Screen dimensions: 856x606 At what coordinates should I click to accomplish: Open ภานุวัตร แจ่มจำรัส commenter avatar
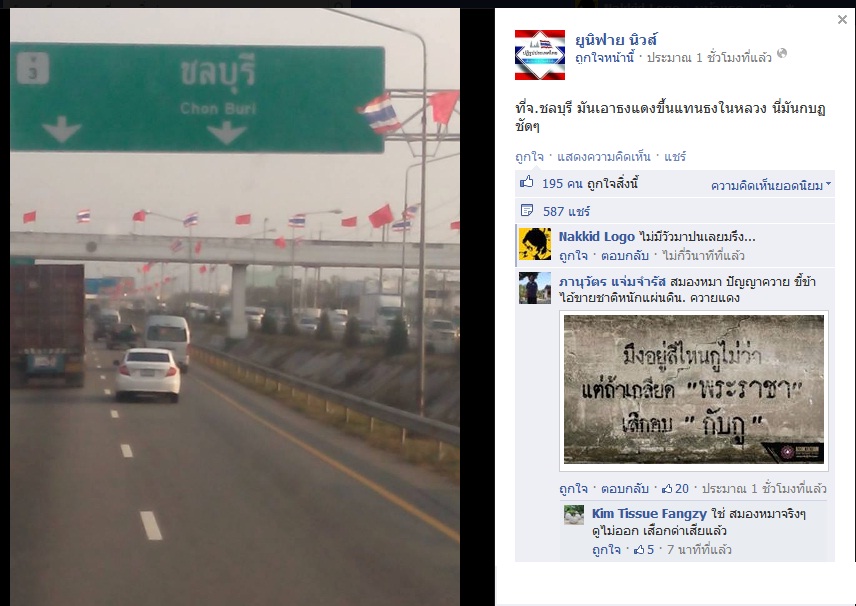tap(534, 288)
